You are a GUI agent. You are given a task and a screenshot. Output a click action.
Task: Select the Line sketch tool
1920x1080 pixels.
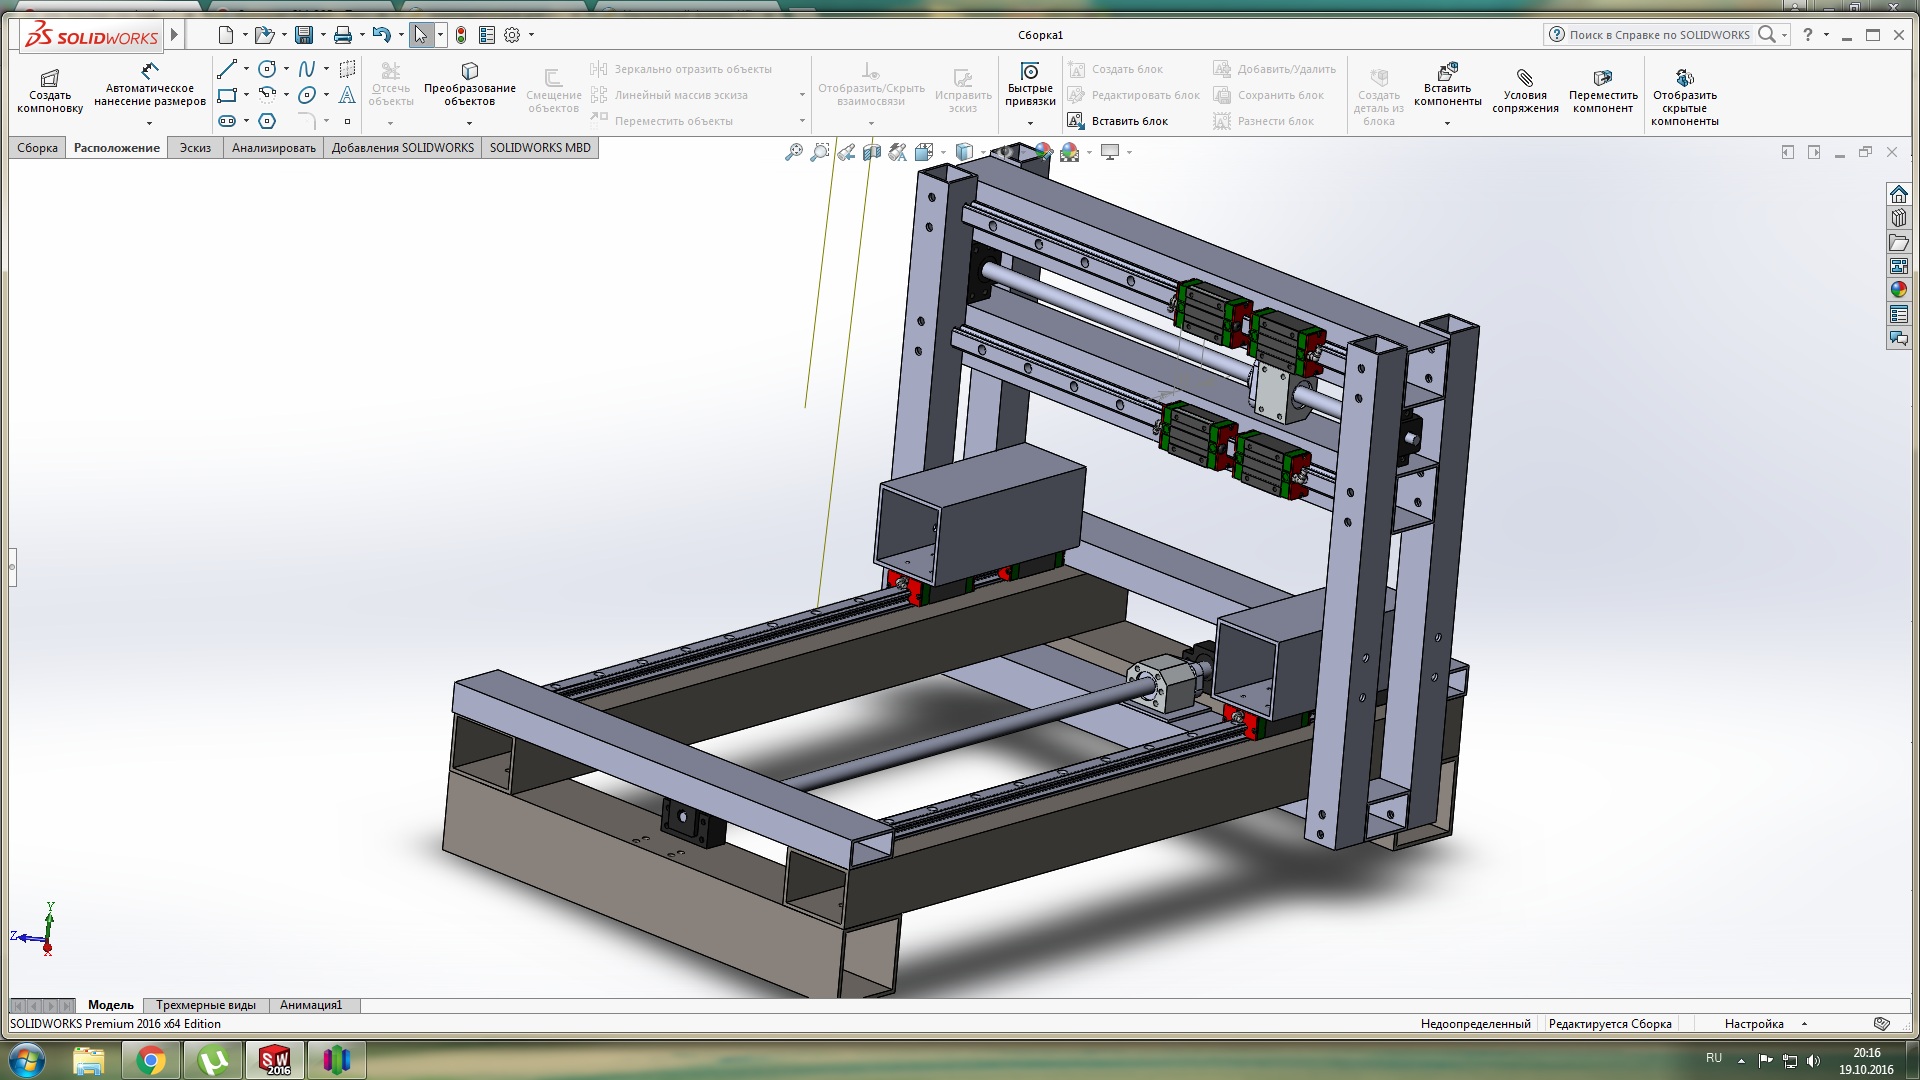coord(226,69)
